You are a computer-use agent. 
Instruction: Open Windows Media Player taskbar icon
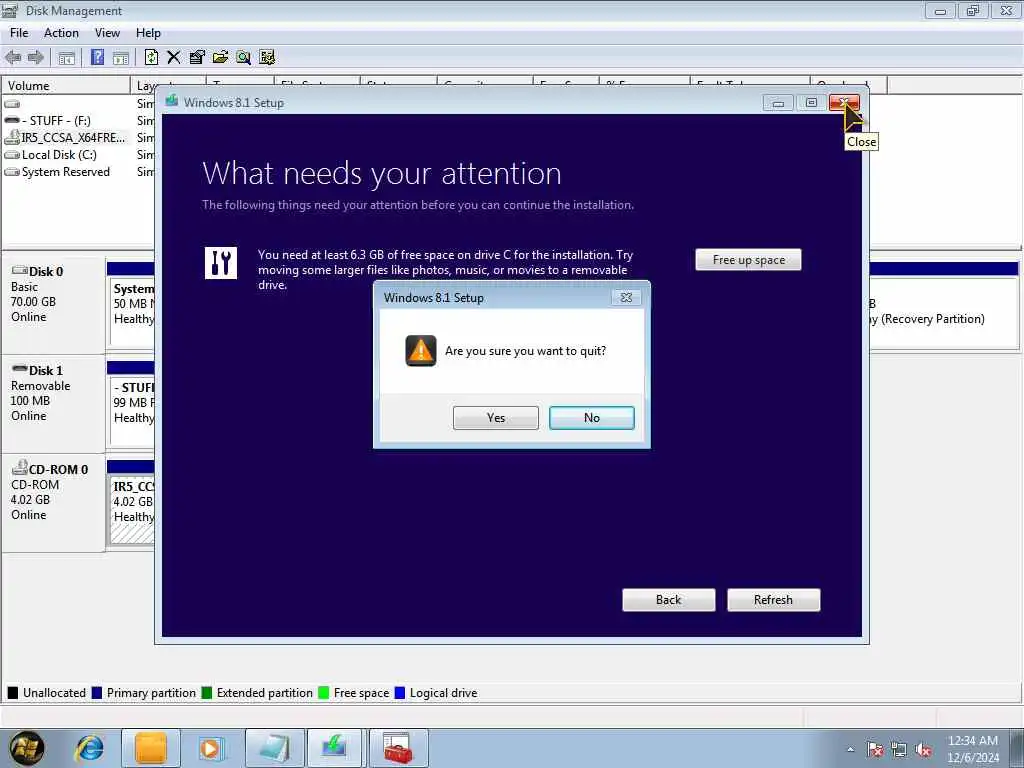(210, 748)
